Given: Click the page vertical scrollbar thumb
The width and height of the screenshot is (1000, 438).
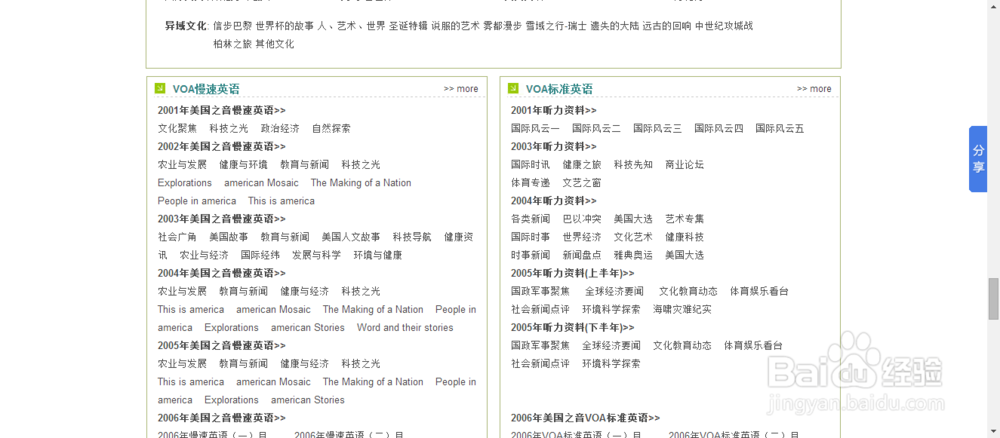Looking at the screenshot, I should pos(994,298).
